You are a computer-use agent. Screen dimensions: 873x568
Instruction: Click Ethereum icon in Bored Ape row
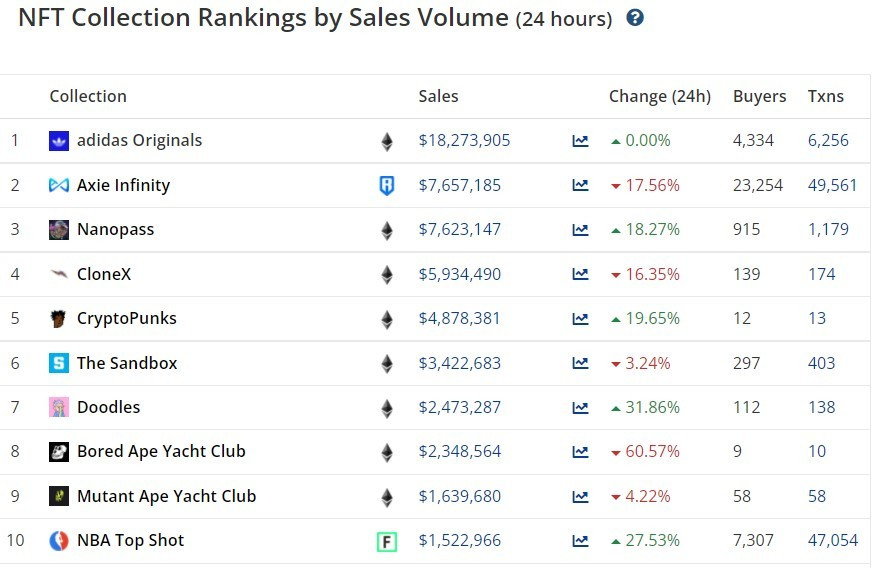[387, 453]
